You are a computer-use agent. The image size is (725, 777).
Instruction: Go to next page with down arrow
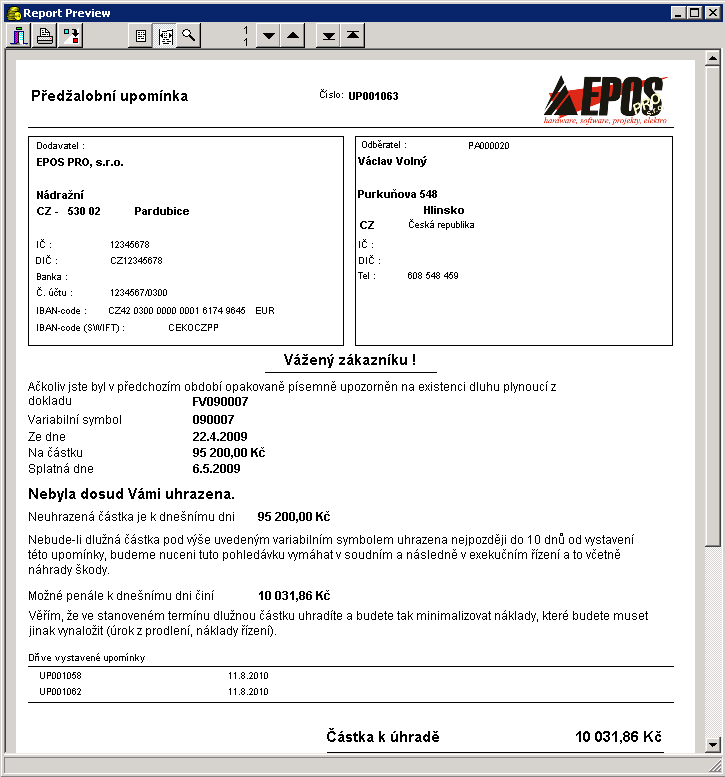click(268, 37)
